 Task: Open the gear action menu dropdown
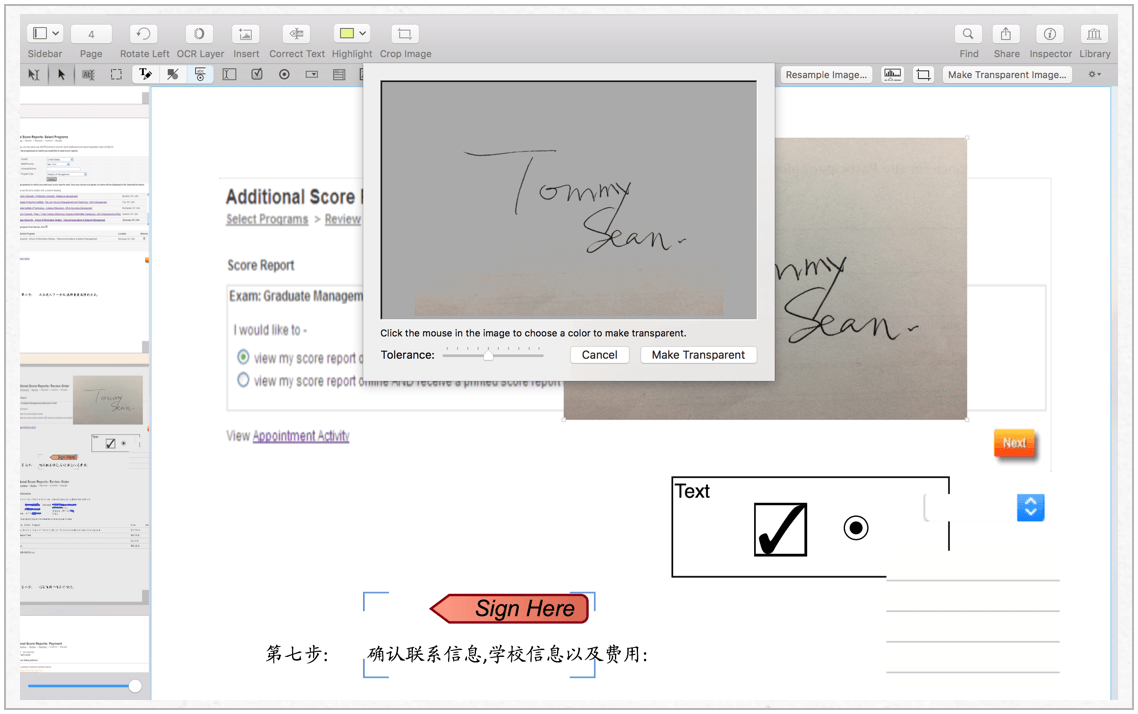click(x=1095, y=75)
